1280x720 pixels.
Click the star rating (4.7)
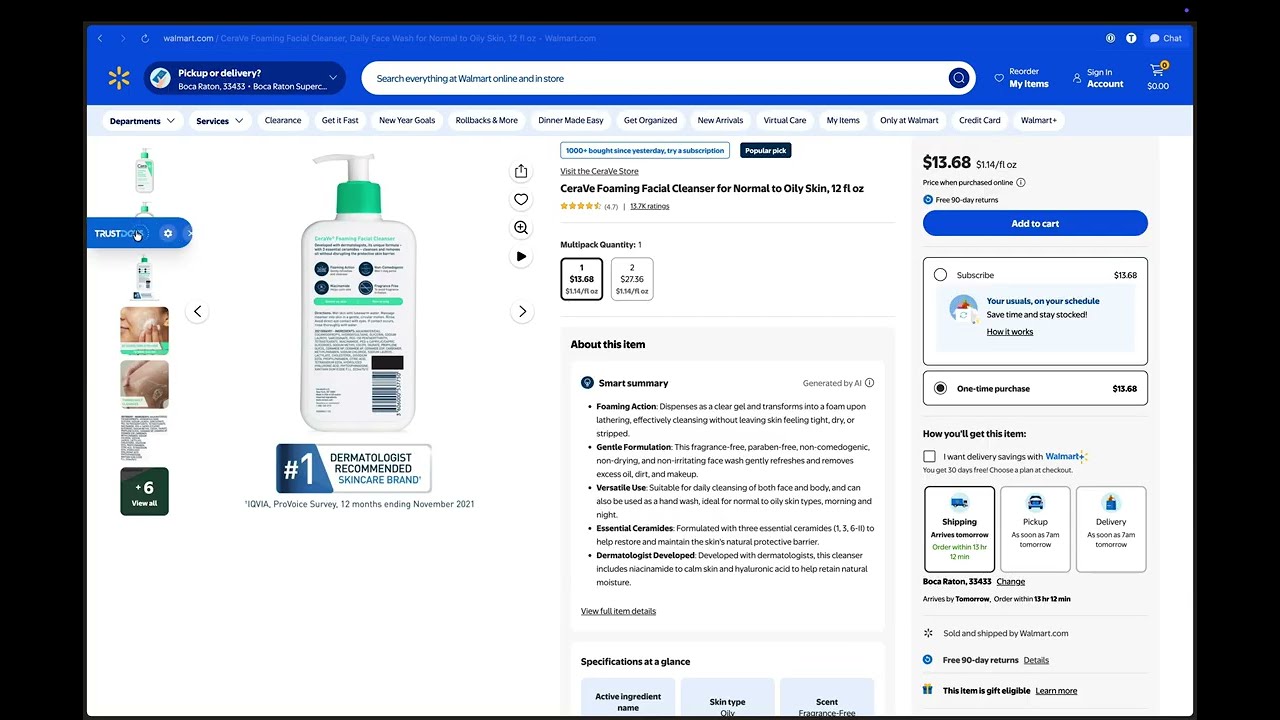point(589,206)
